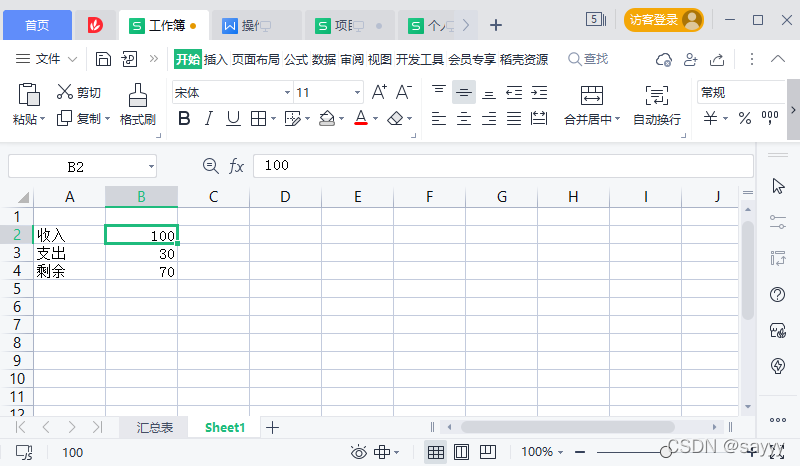Expand Merge and Center options arrow
Viewport: 800px width, 466px height.
pyautogui.click(x=617, y=119)
